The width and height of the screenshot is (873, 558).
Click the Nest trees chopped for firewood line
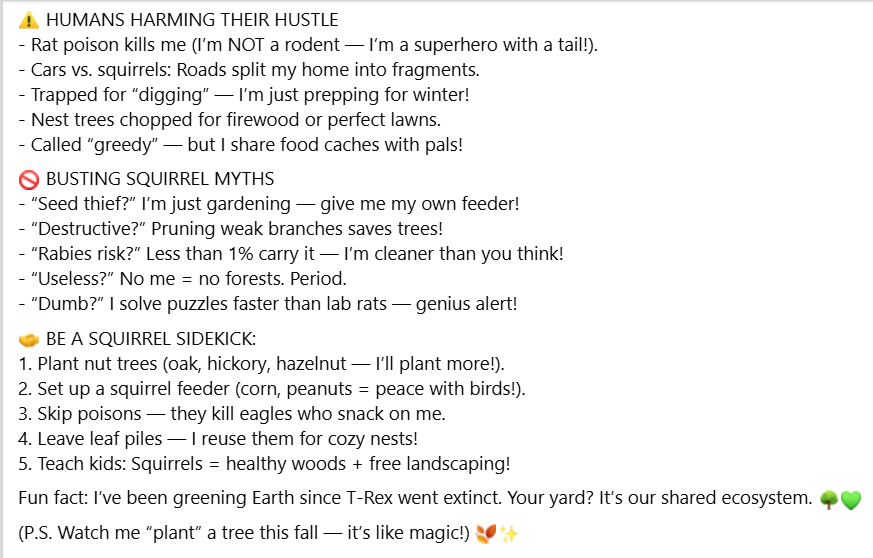click(229, 120)
